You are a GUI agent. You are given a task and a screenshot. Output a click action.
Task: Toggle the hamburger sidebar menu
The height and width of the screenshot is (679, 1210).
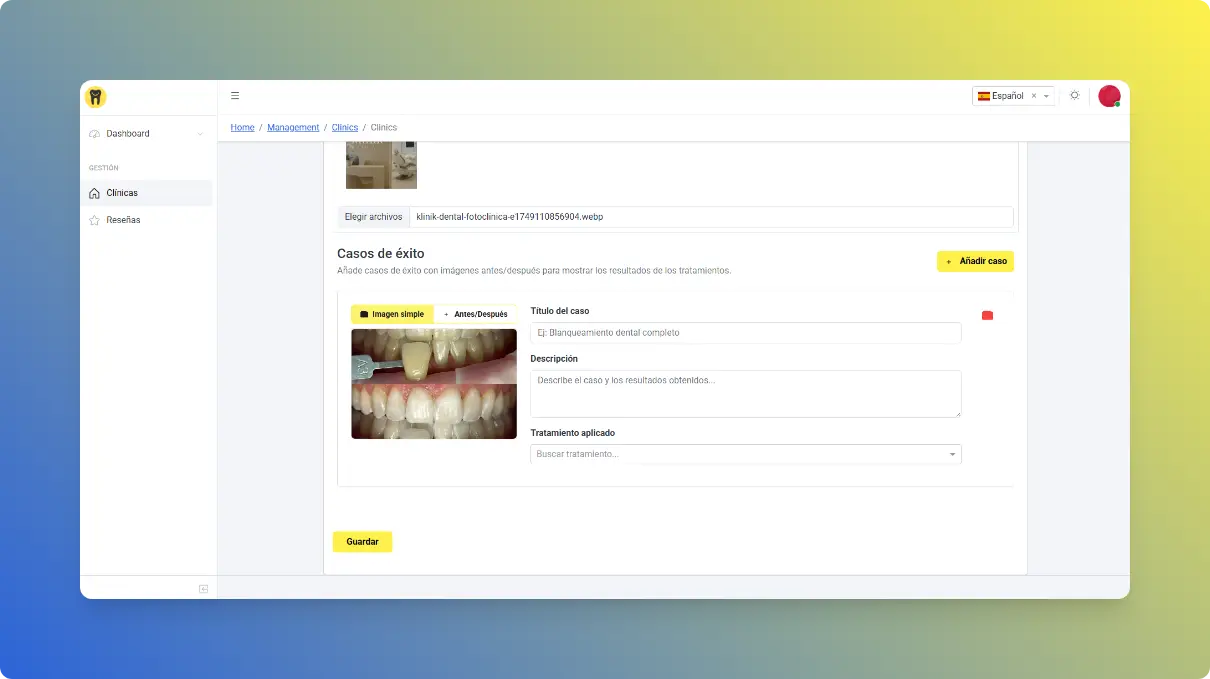coord(235,96)
